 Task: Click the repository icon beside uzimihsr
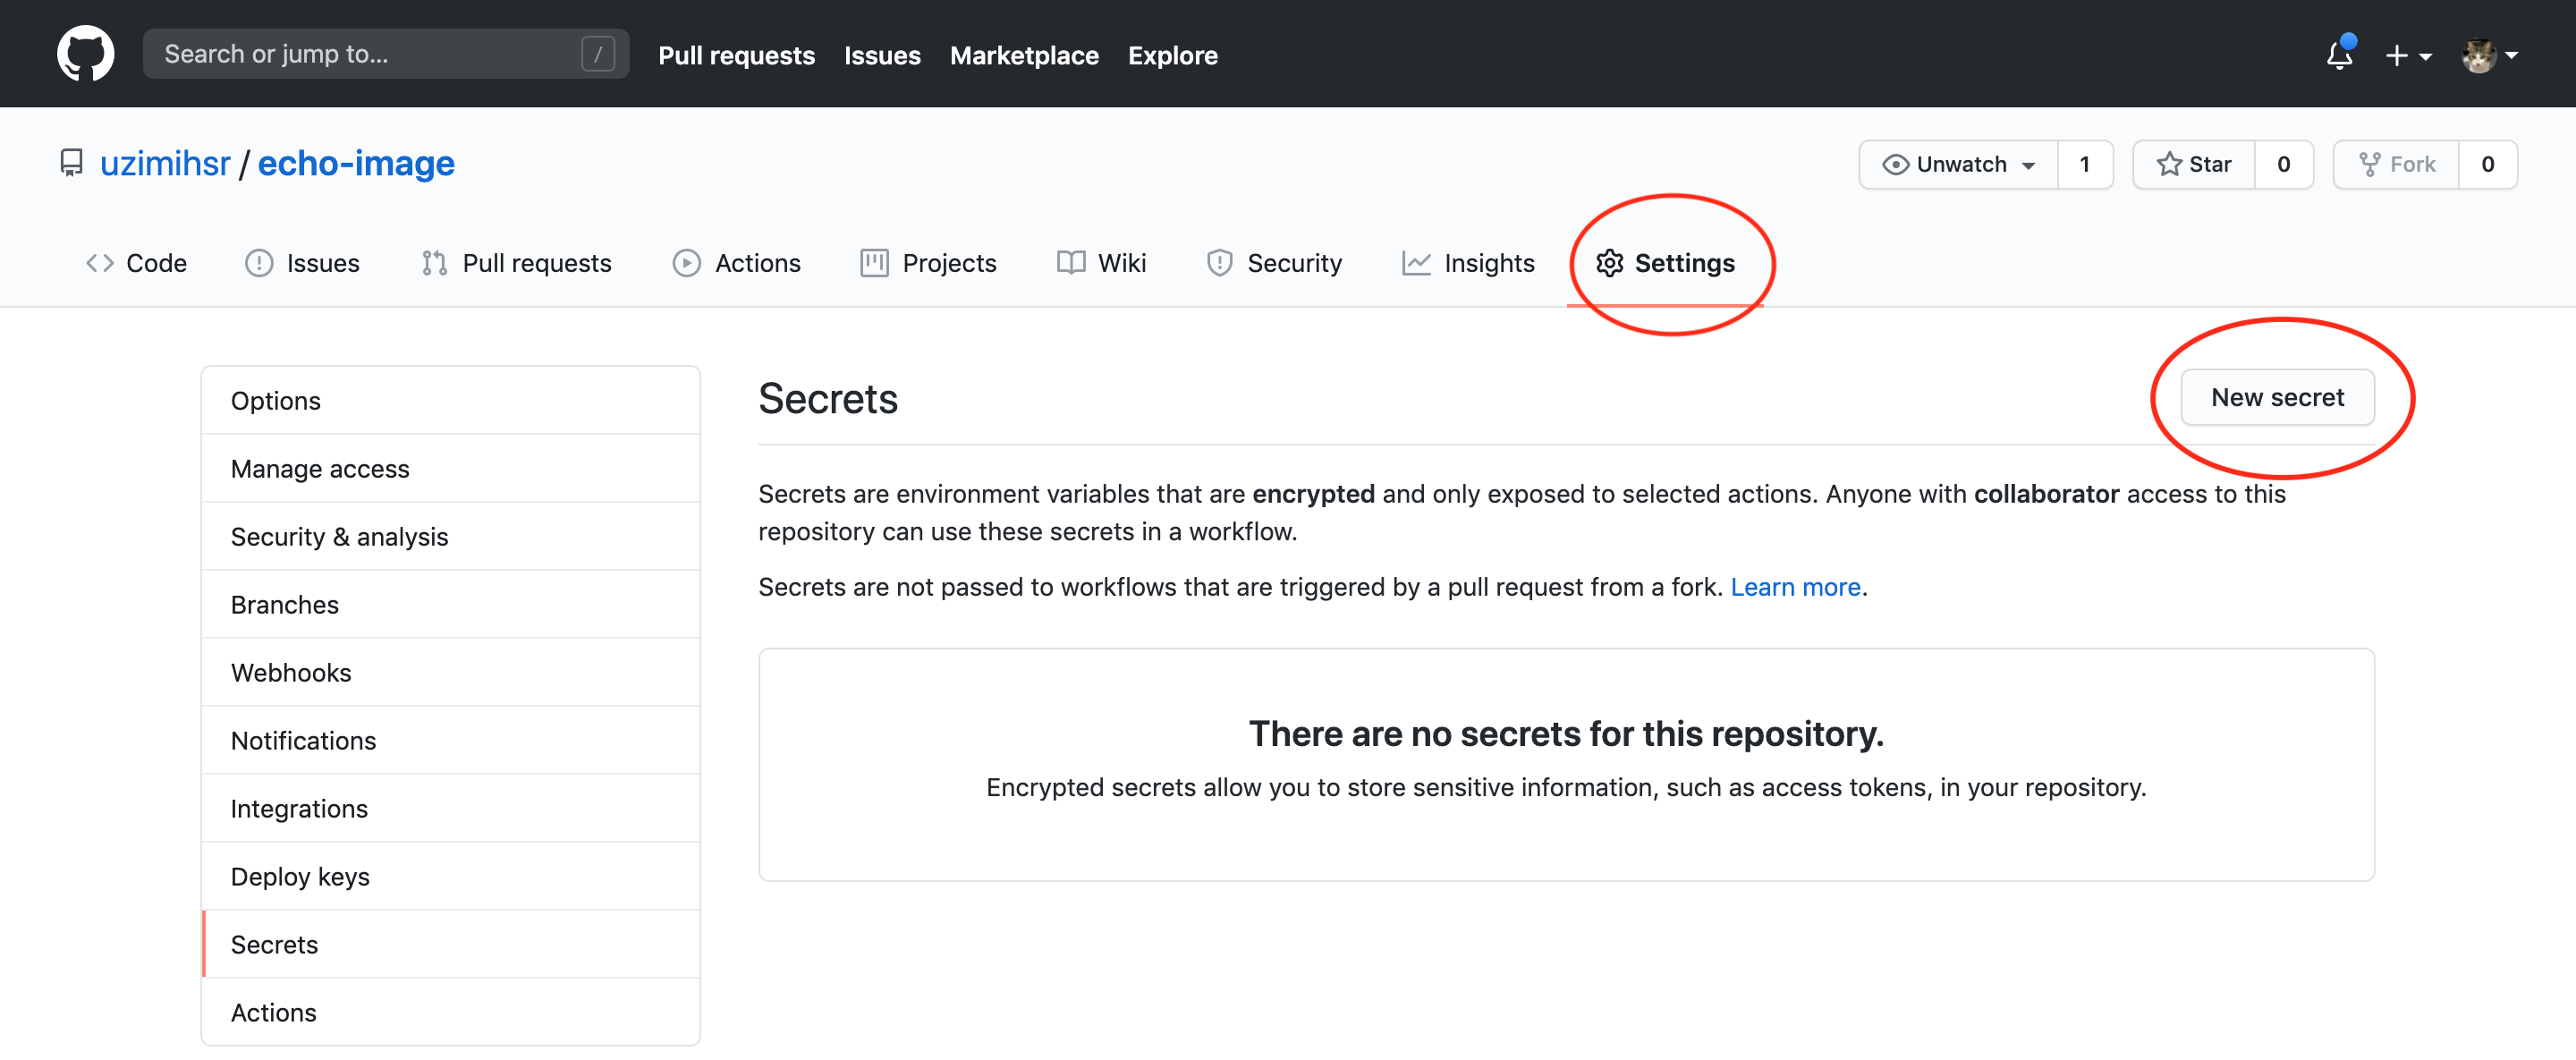click(71, 163)
